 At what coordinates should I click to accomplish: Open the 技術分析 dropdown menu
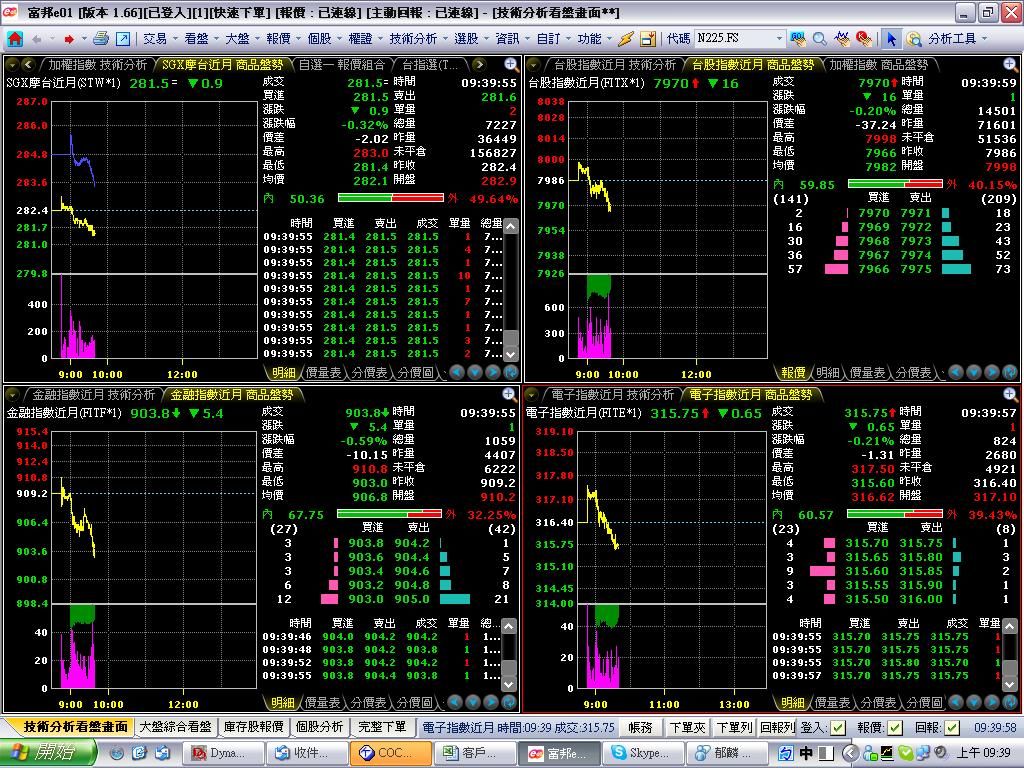point(418,39)
